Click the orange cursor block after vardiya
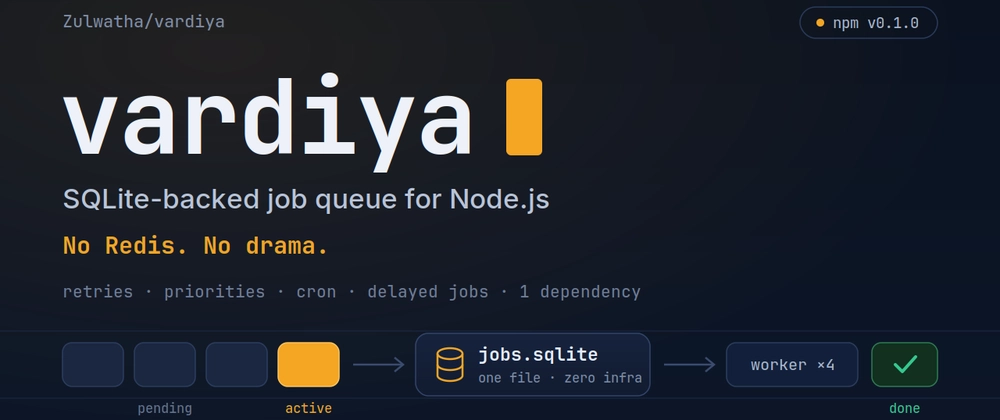Viewport: 1000px width, 420px height. (524, 117)
